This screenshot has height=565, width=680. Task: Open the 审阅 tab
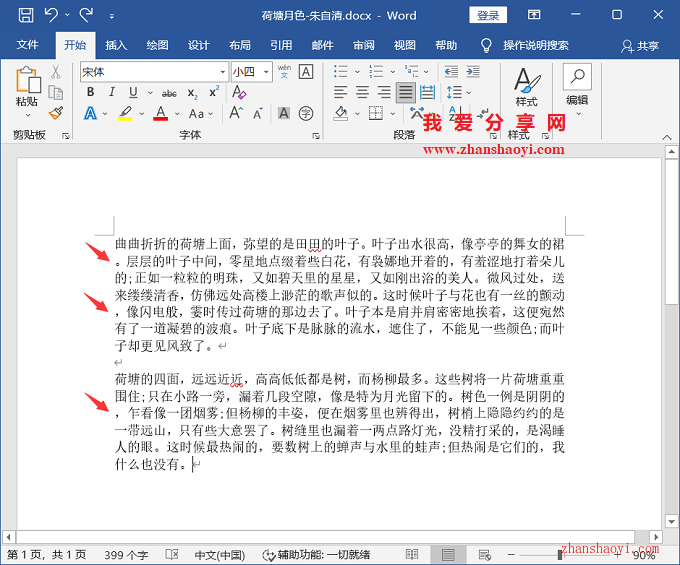click(x=363, y=45)
